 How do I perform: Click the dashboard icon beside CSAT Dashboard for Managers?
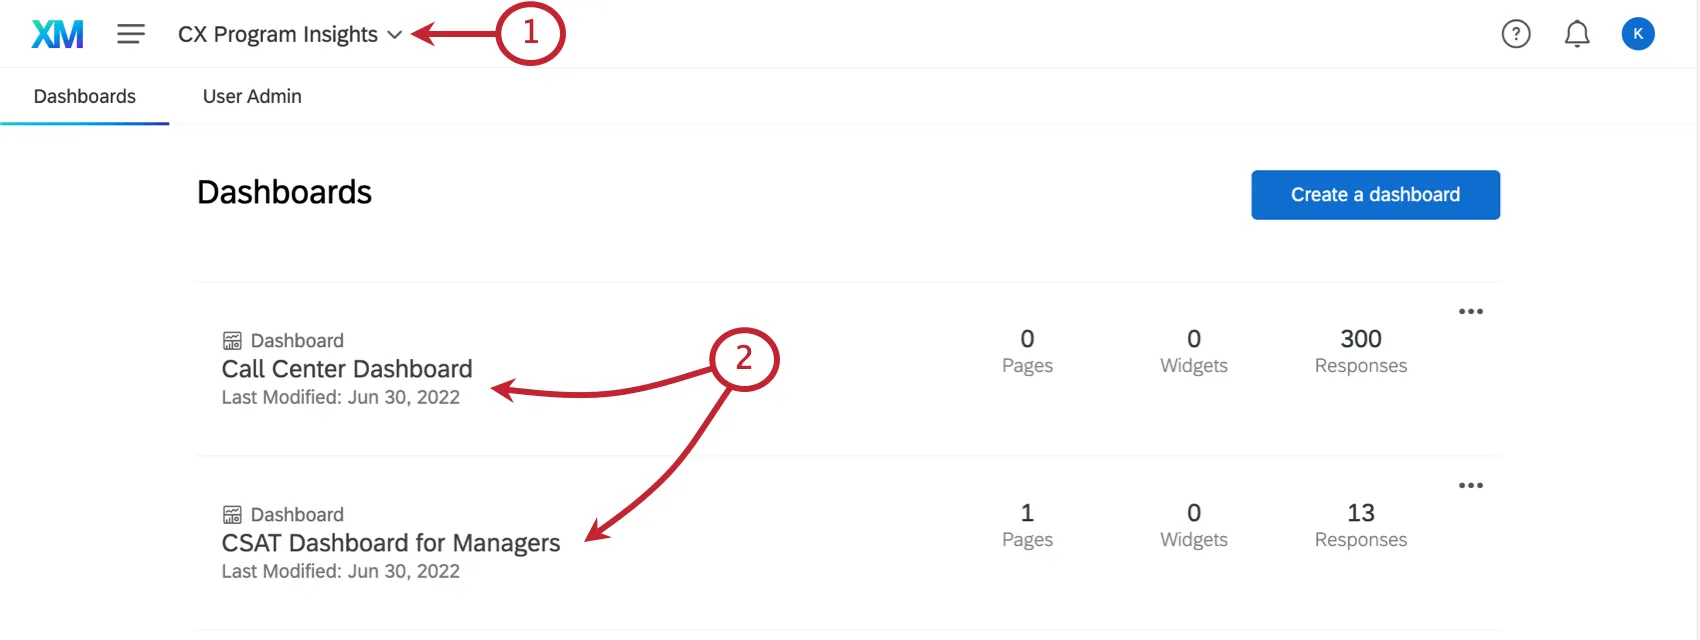coord(232,514)
